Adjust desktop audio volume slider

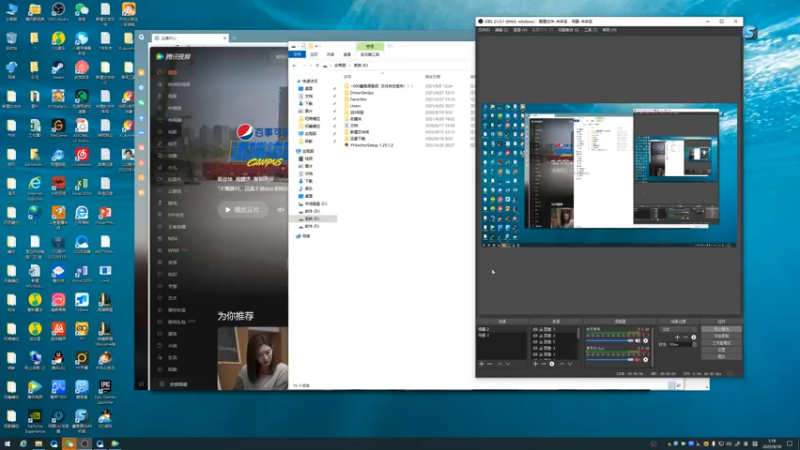click(610, 340)
